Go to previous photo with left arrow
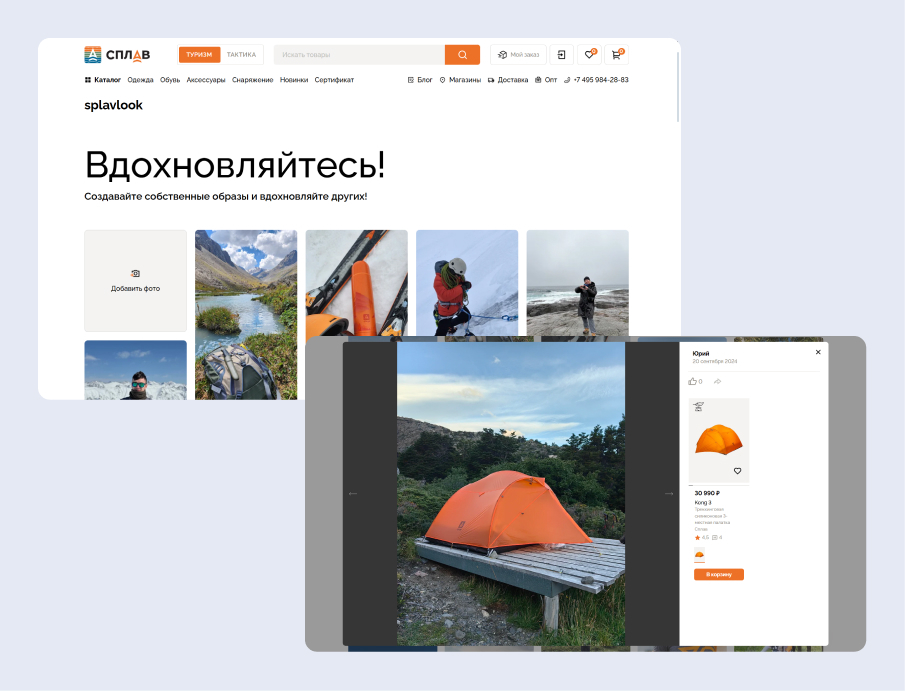This screenshot has width=905, height=691. tap(352, 493)
